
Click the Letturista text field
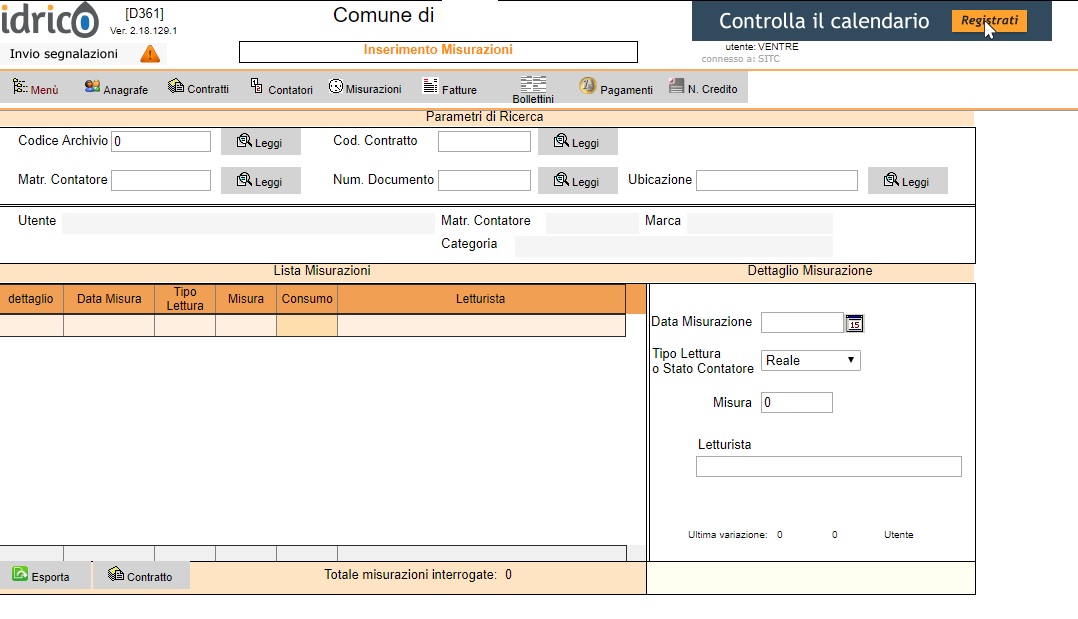point(828,466)
